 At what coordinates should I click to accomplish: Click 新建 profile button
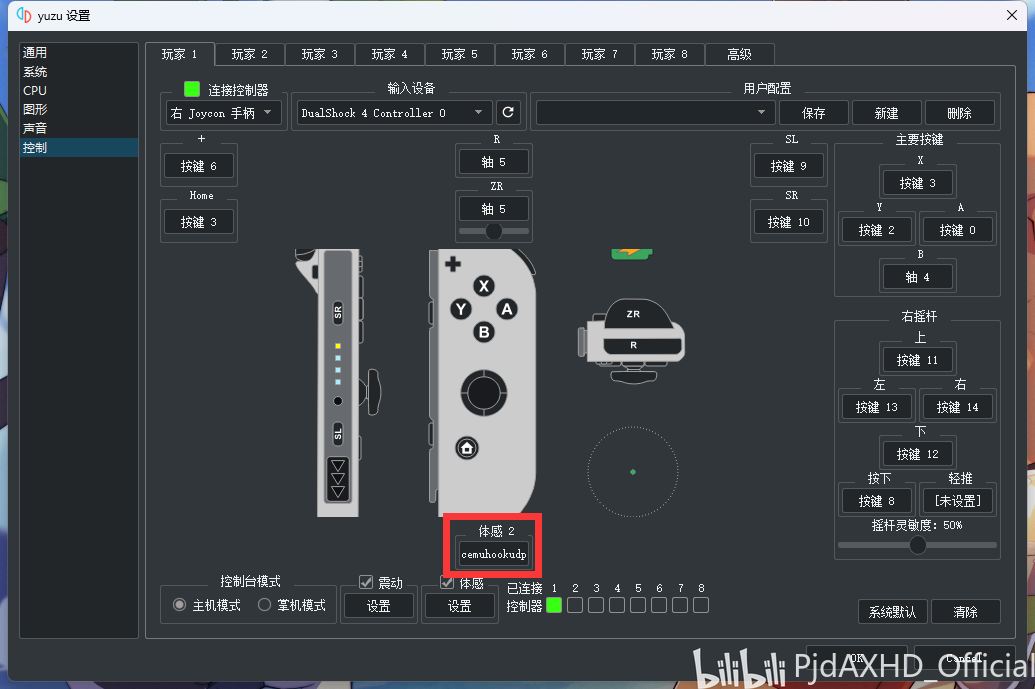[886, 113]
